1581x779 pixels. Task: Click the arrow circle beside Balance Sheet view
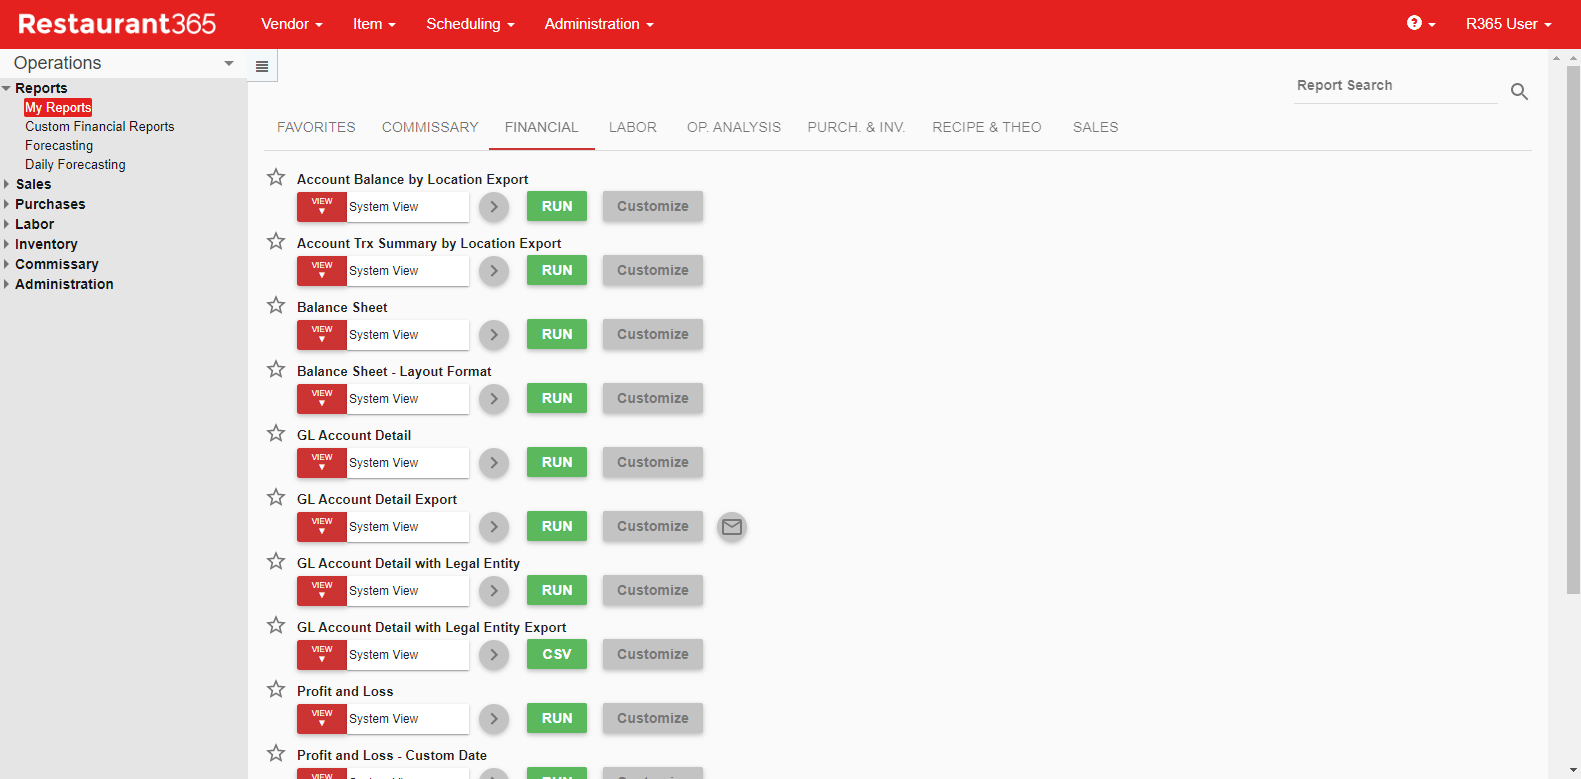tap(494, 335)
